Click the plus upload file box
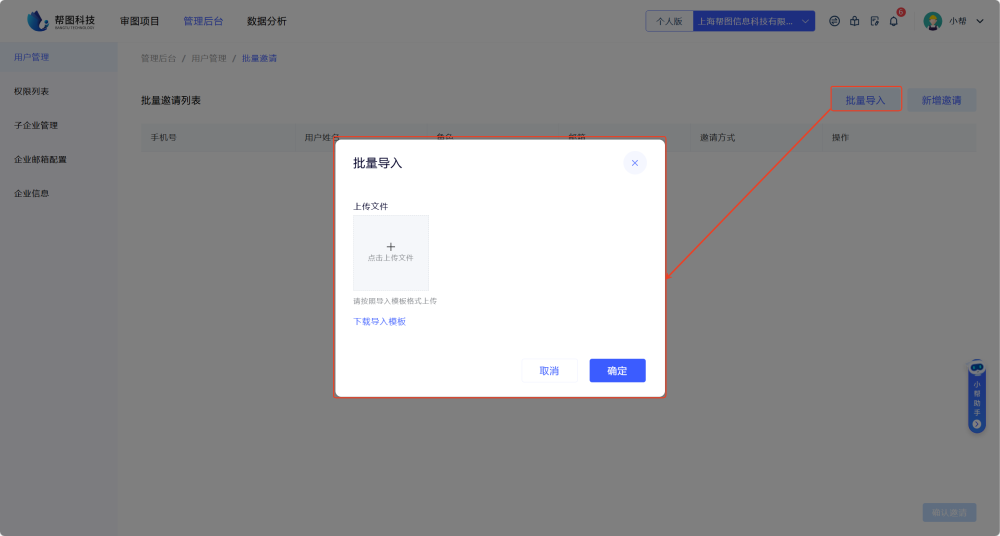 click(x=391, y=252)
